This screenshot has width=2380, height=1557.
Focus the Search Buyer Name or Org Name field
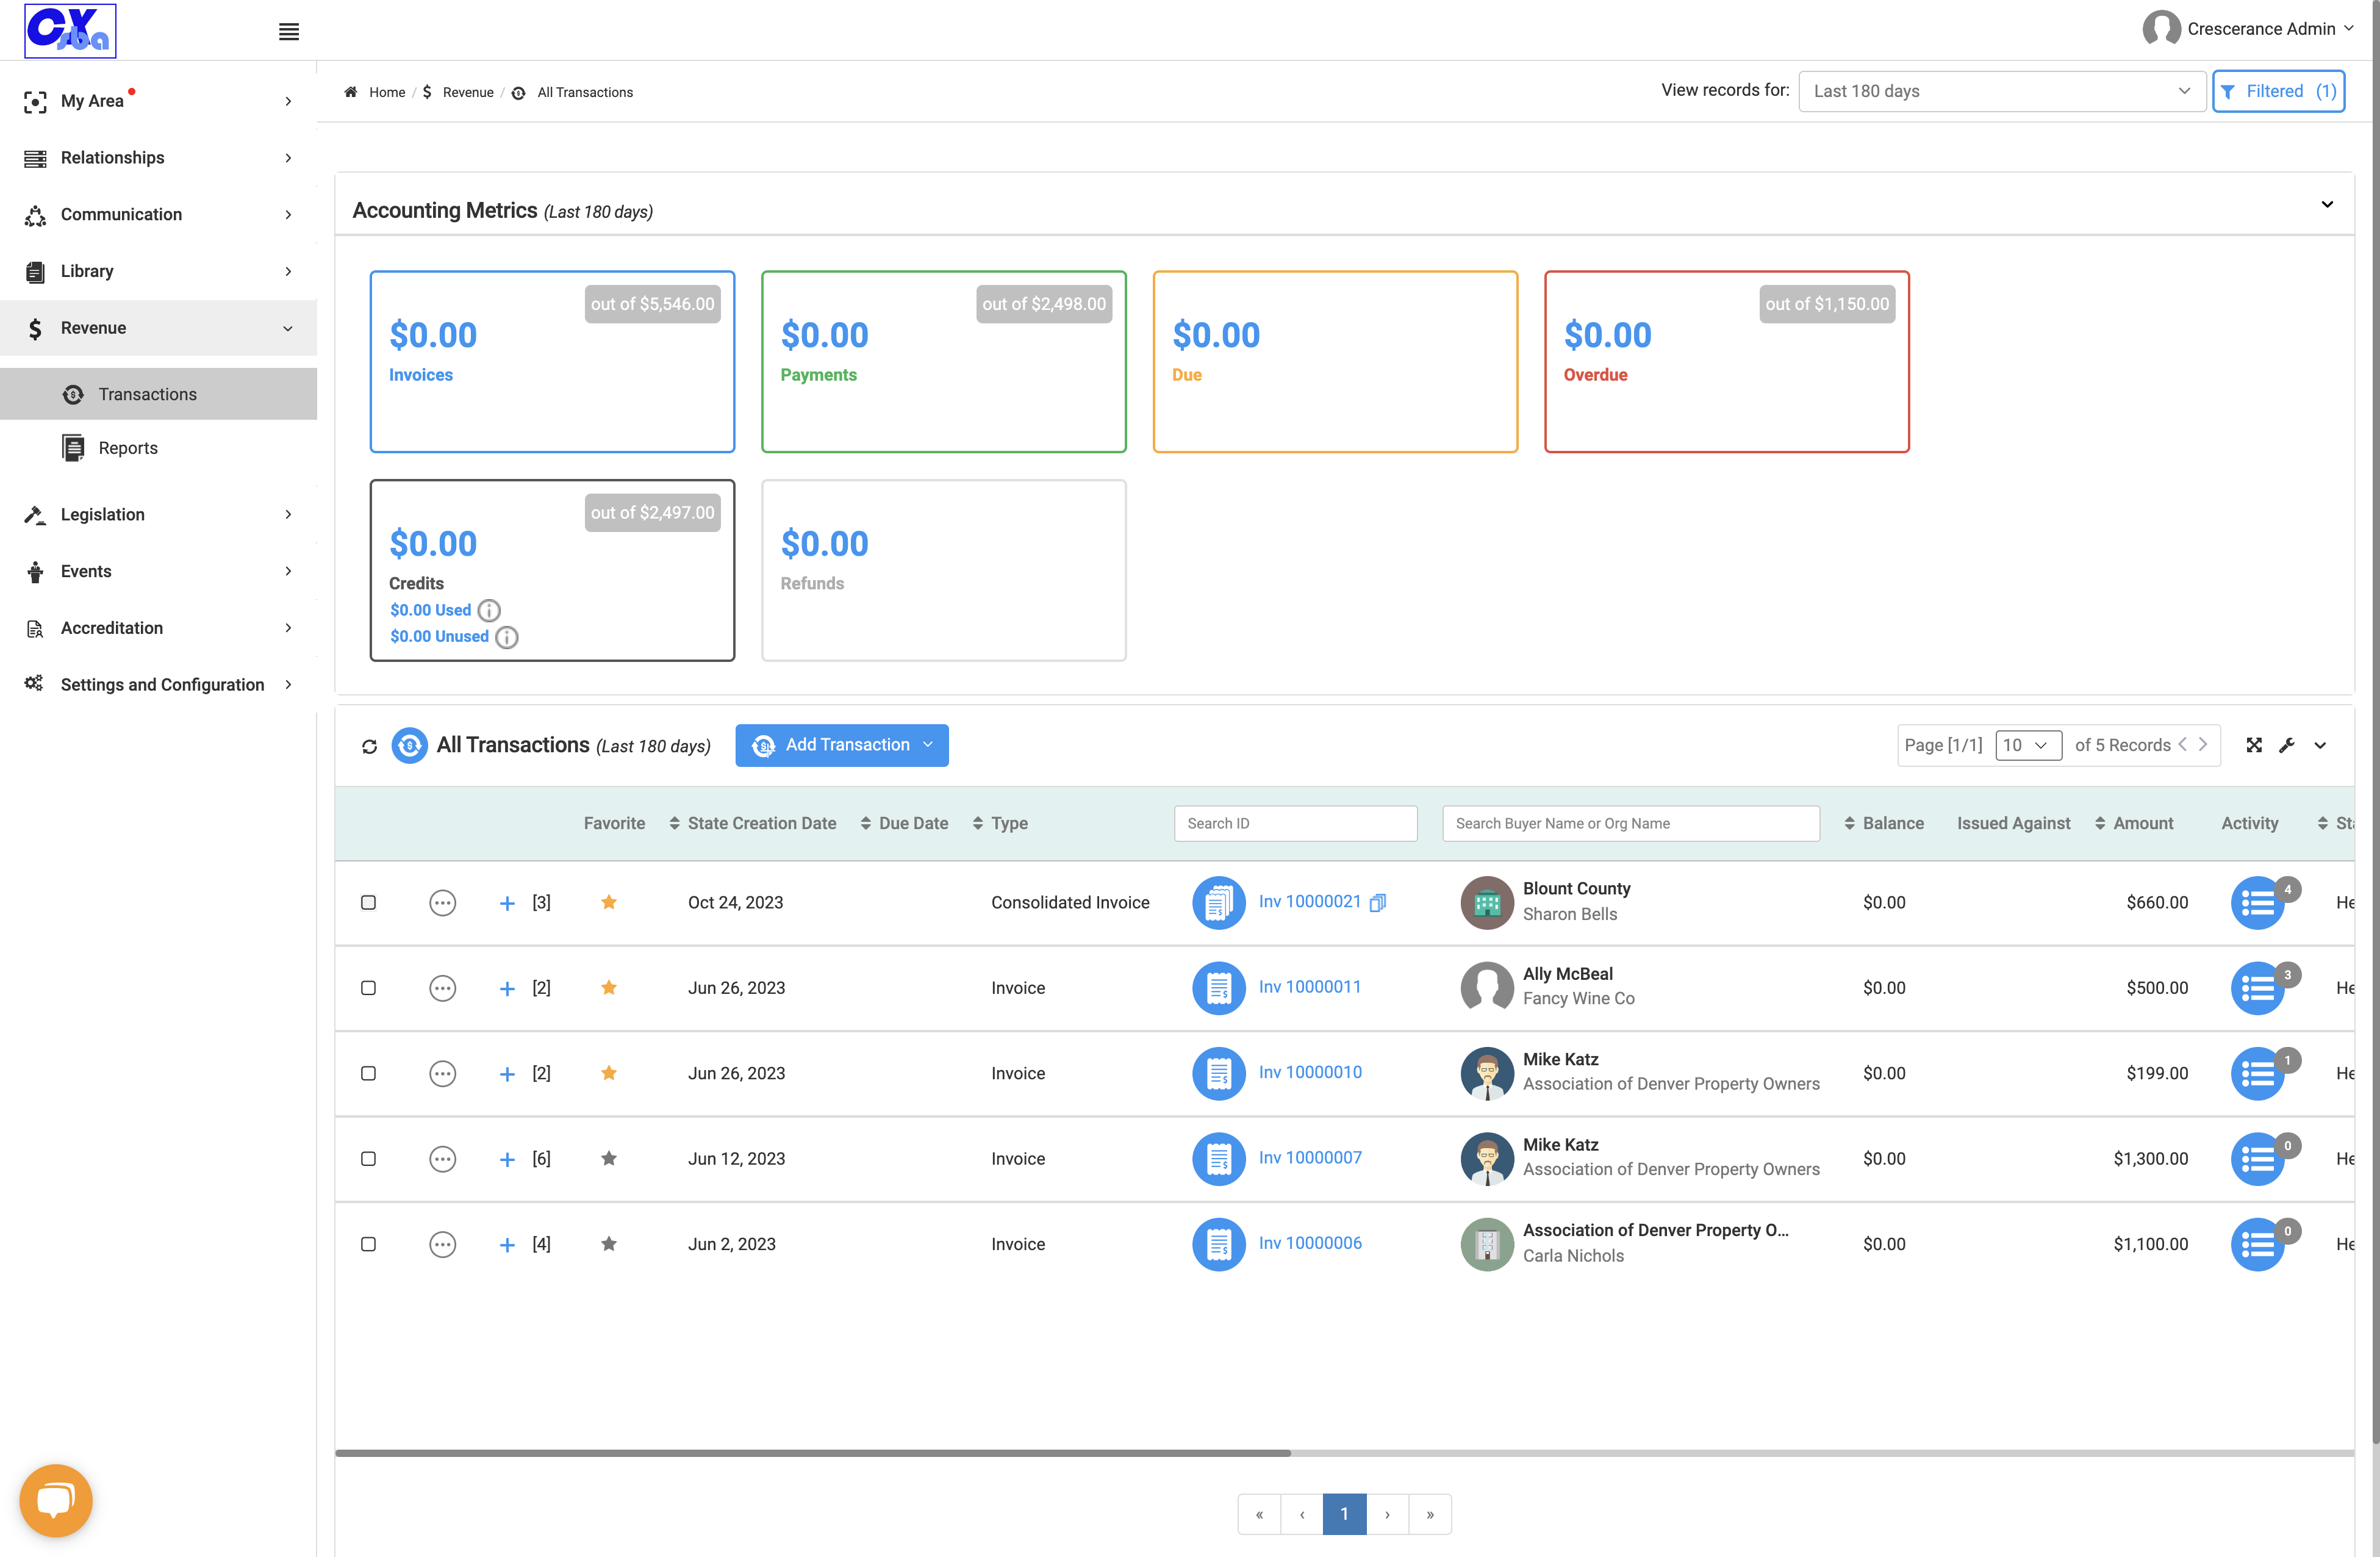(1630, 824)
